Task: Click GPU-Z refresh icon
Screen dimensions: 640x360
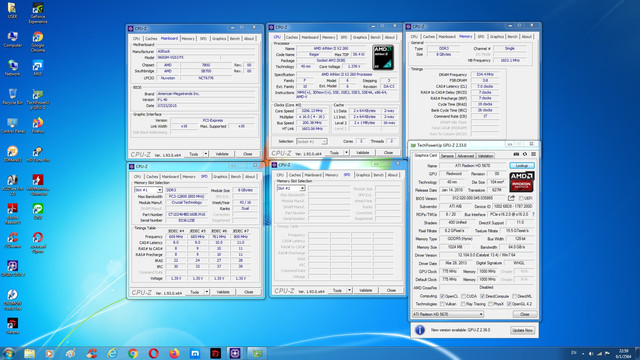Action: [x=525, y=154]
